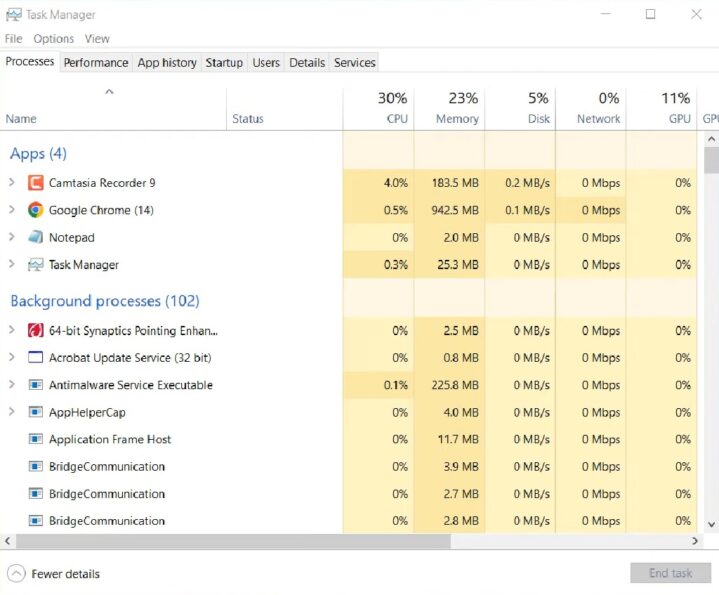Click Antimalware's 225.8 MB memory value
The width and height of the screenshot is (719, 595).
coord(455,385)
